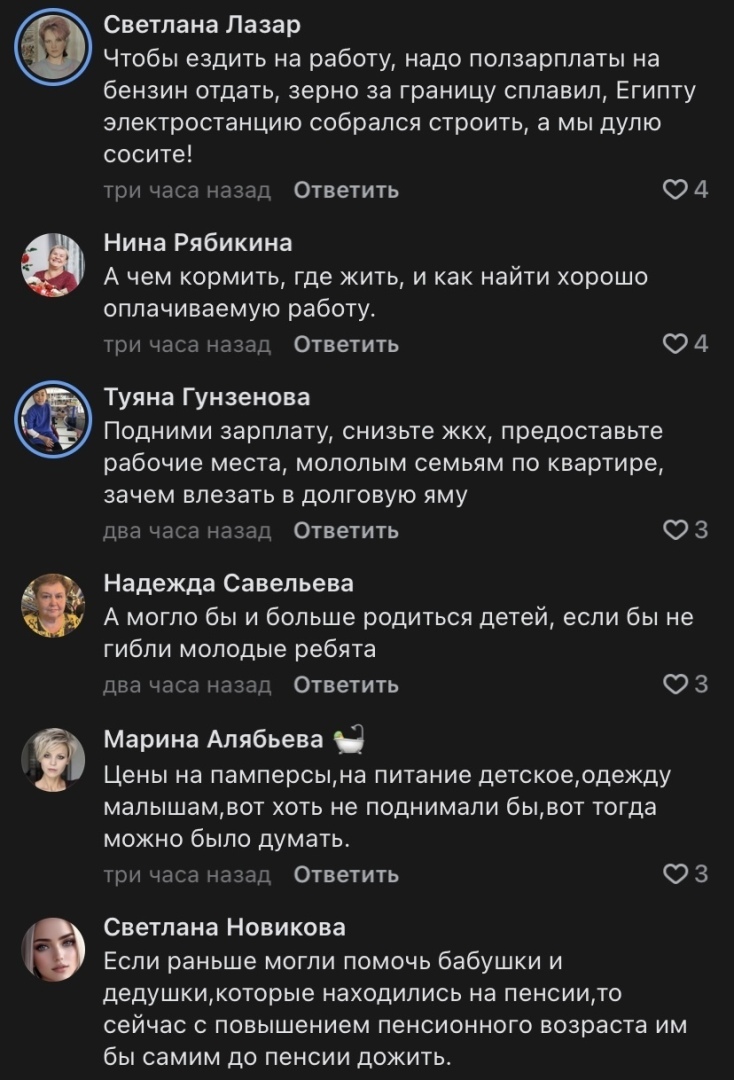This screenshot has width=734, height=1080.
Task: Open Светлана Новикова's avatar
Action: (54, 949)
